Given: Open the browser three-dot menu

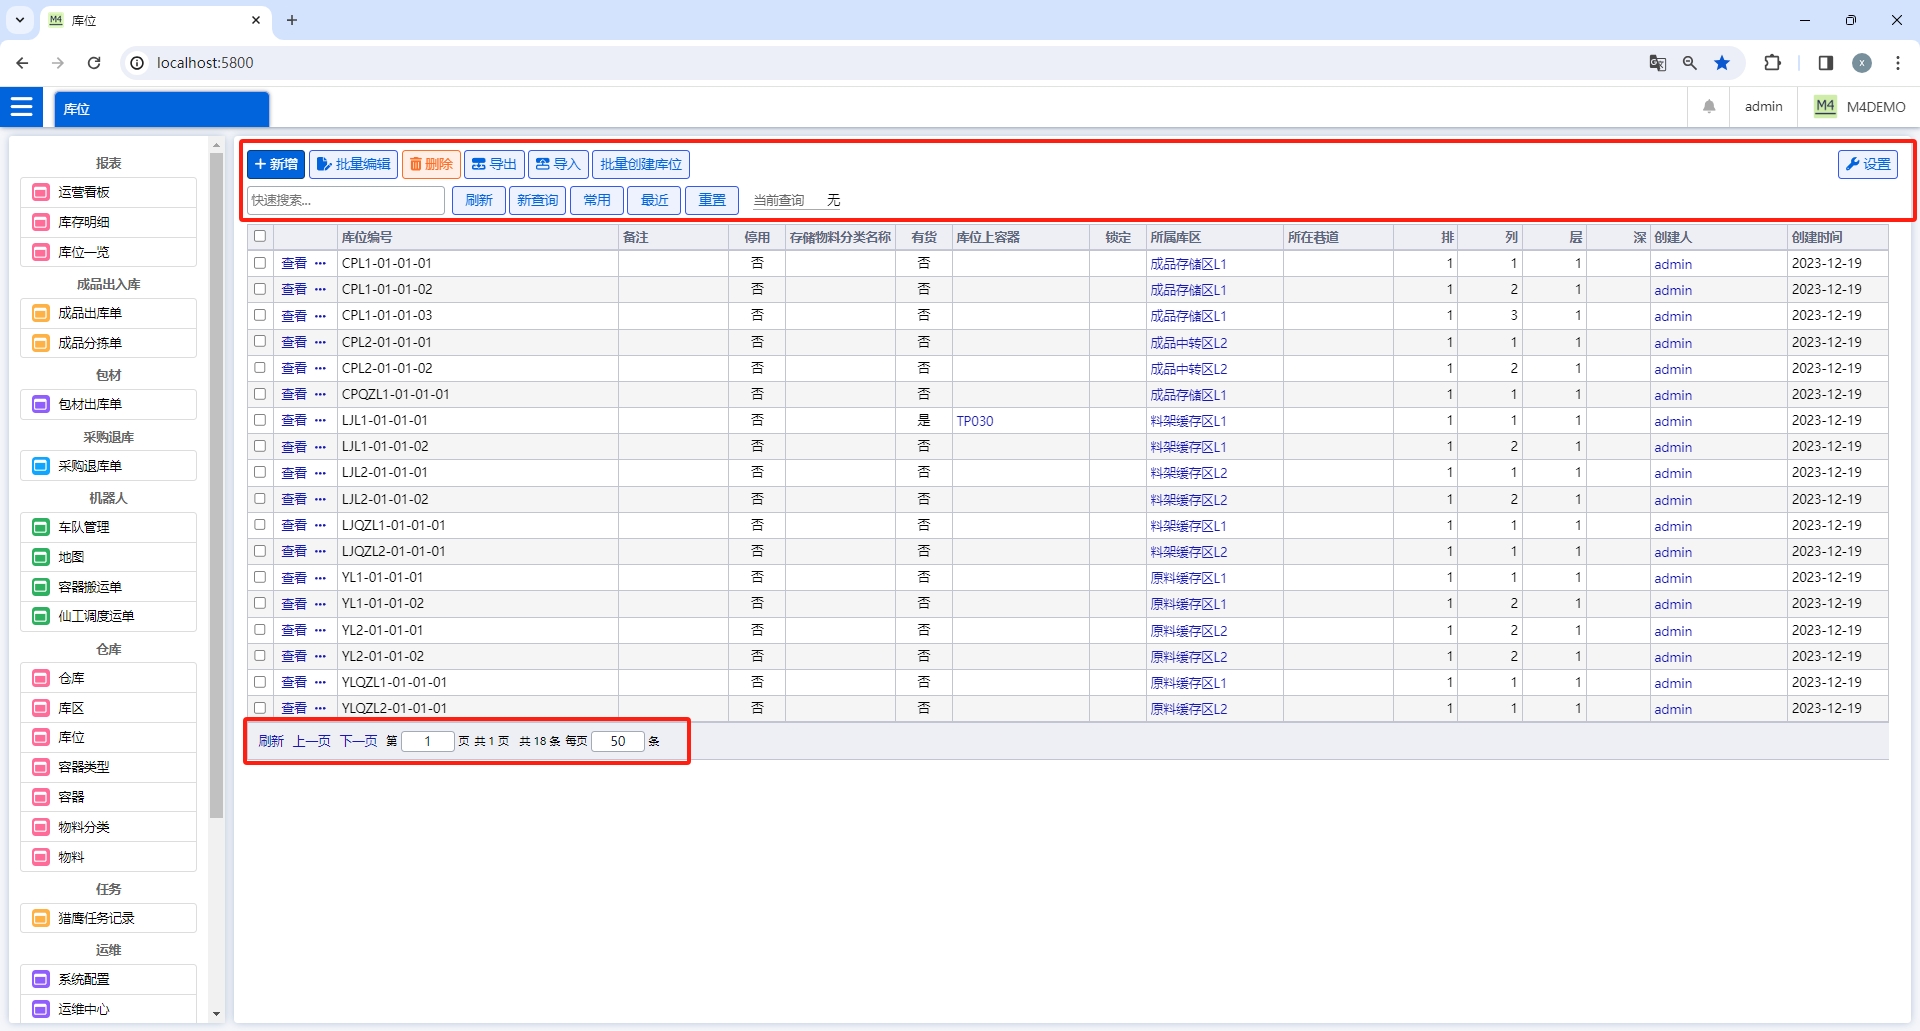Looking at the screenshot, I should pyautogui.click(x=1897, y=63).
